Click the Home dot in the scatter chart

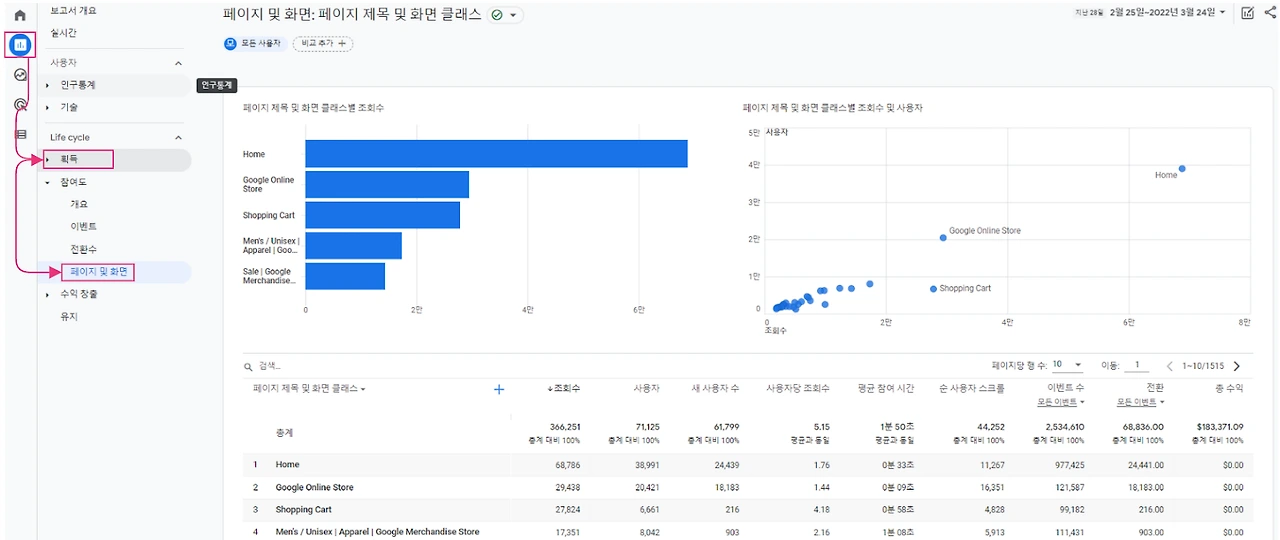[x=1181, y=169]
